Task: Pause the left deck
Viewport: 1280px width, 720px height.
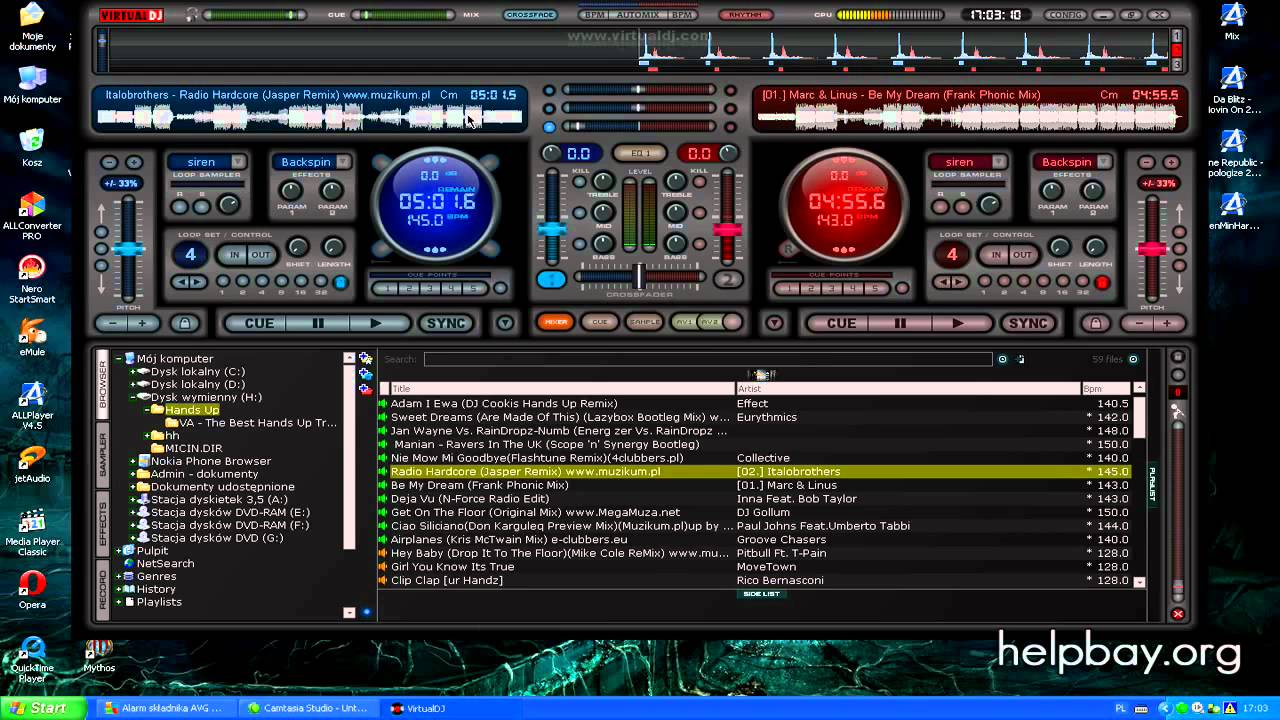Action: point(318,323)
